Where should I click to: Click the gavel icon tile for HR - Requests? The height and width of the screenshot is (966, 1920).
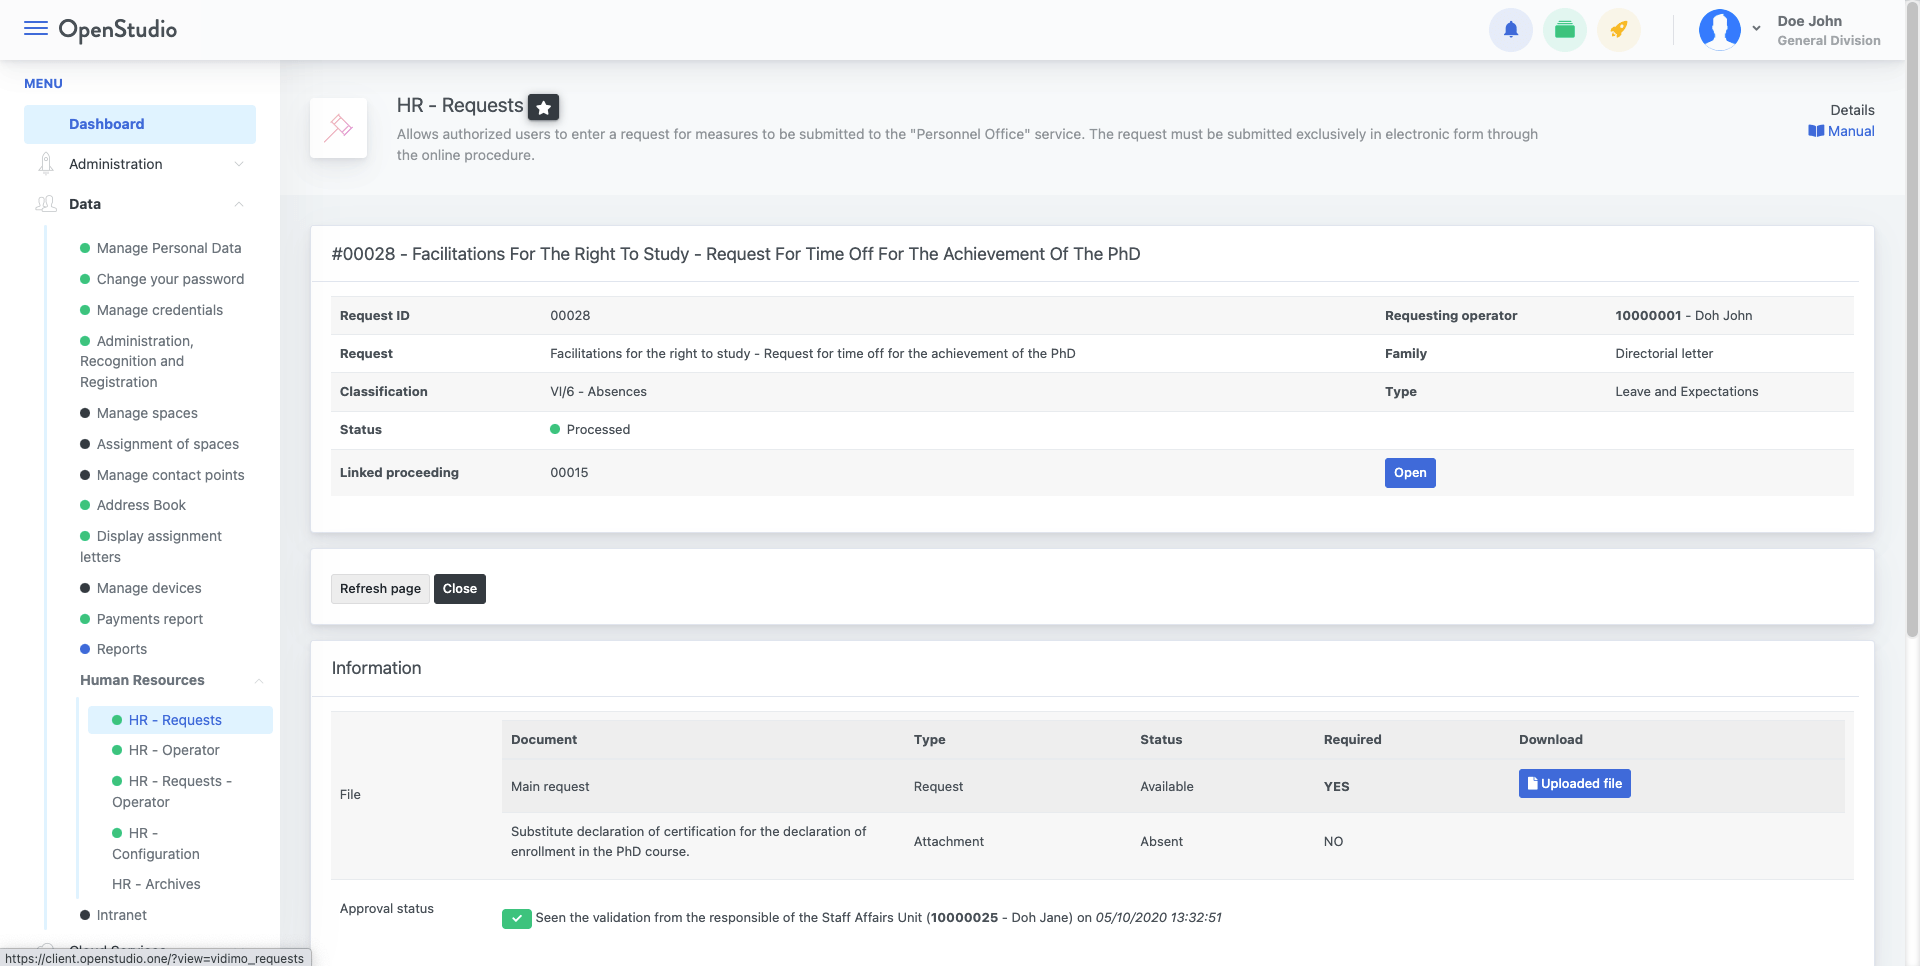(338, 128)
